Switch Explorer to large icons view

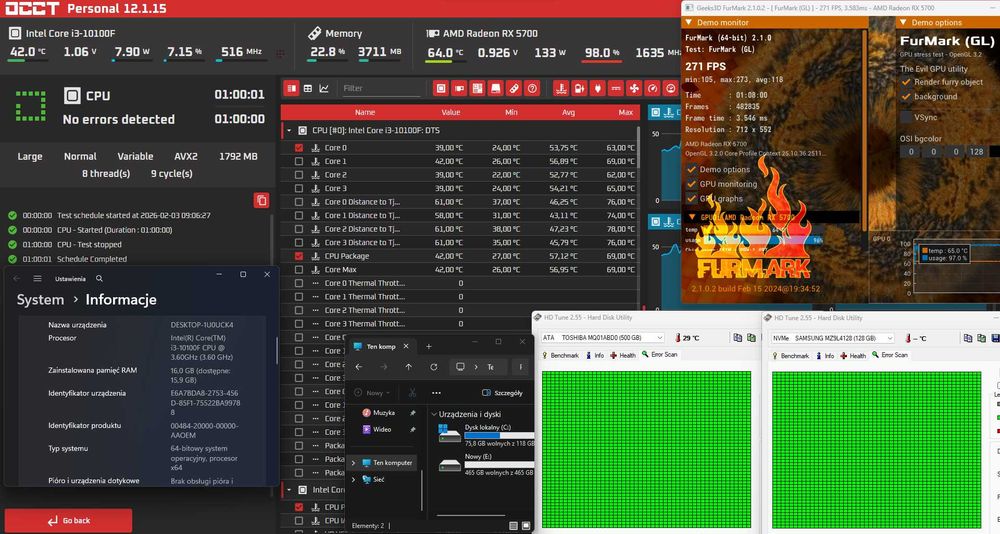click(x=526, y=526)
